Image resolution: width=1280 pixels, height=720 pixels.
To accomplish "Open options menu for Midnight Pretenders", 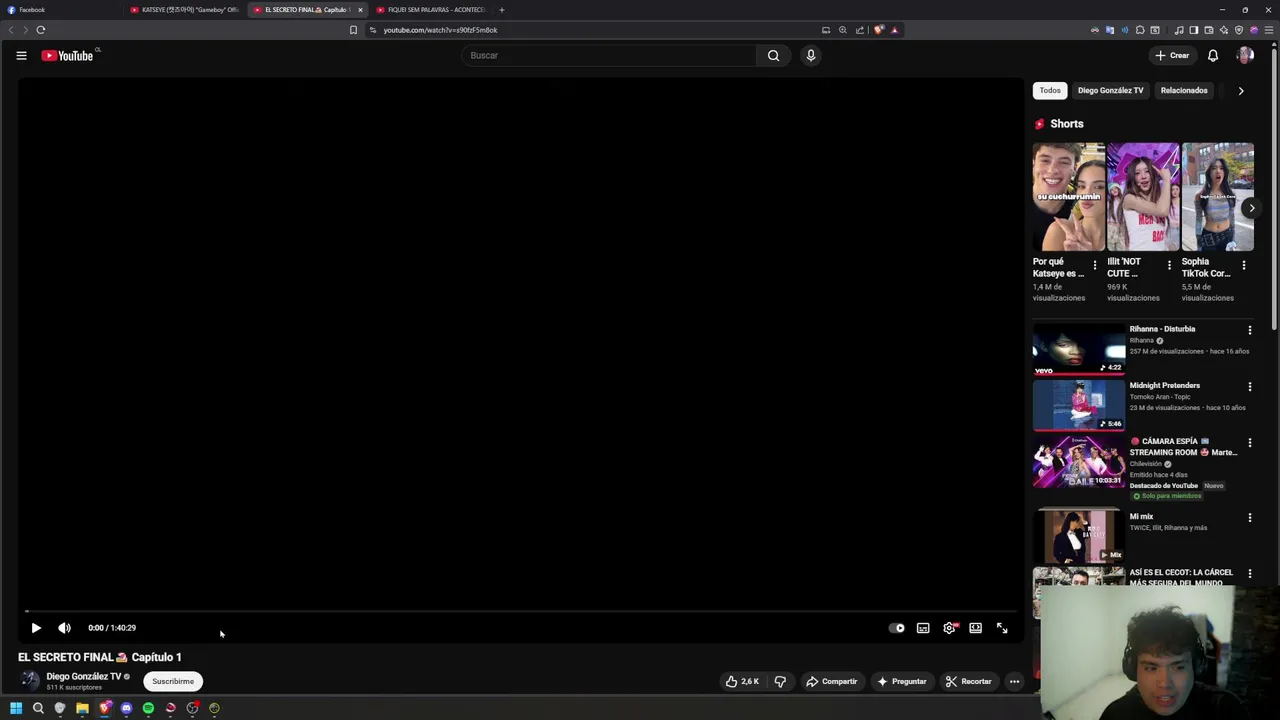I will click(1249, 386).
